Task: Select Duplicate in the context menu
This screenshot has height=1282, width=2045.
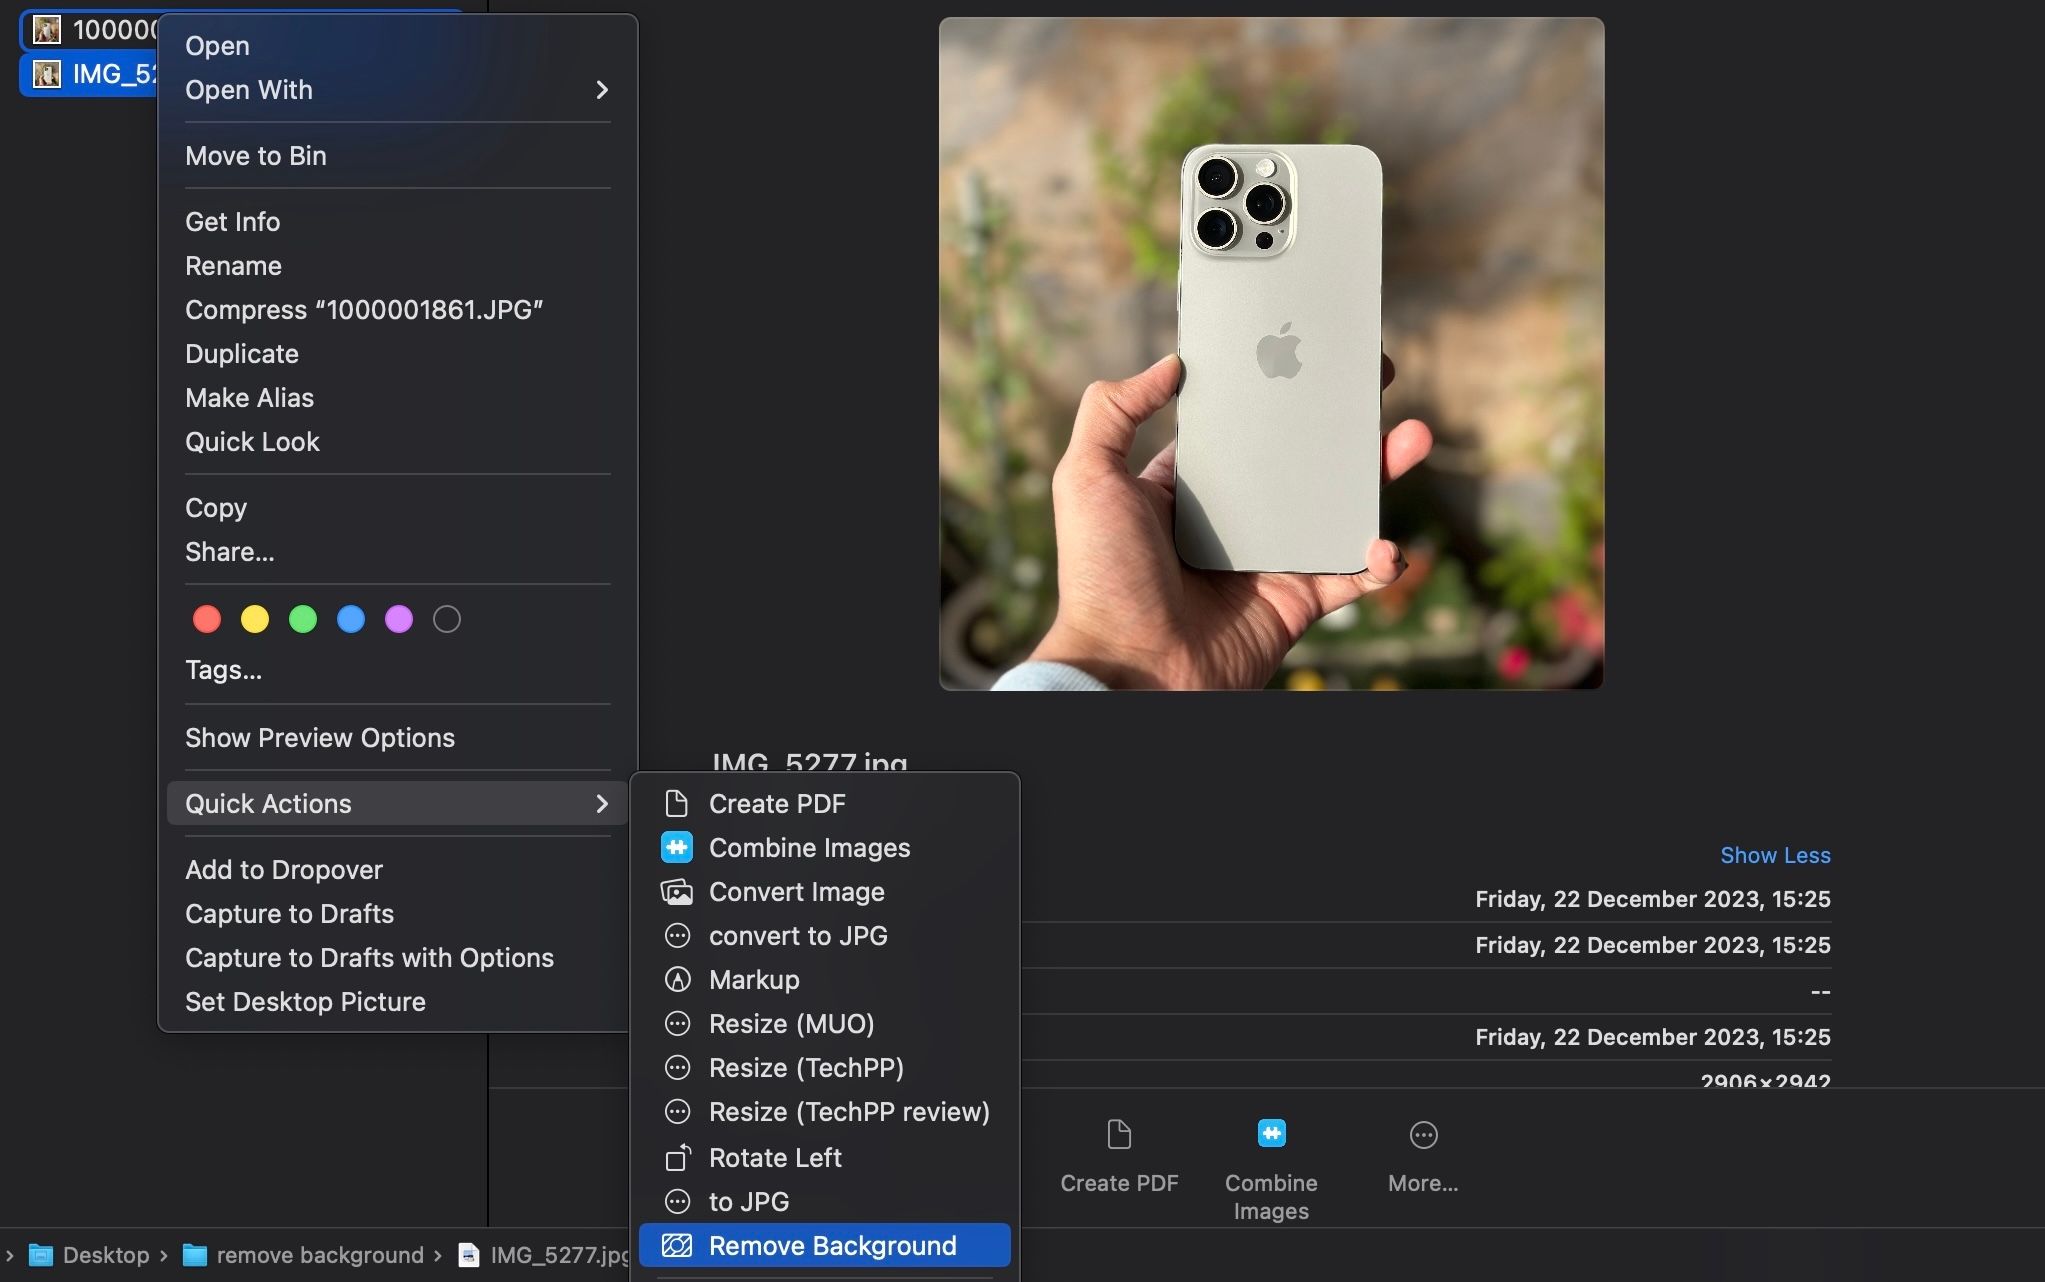Action: pyautogui.click(x=241, y=353)
